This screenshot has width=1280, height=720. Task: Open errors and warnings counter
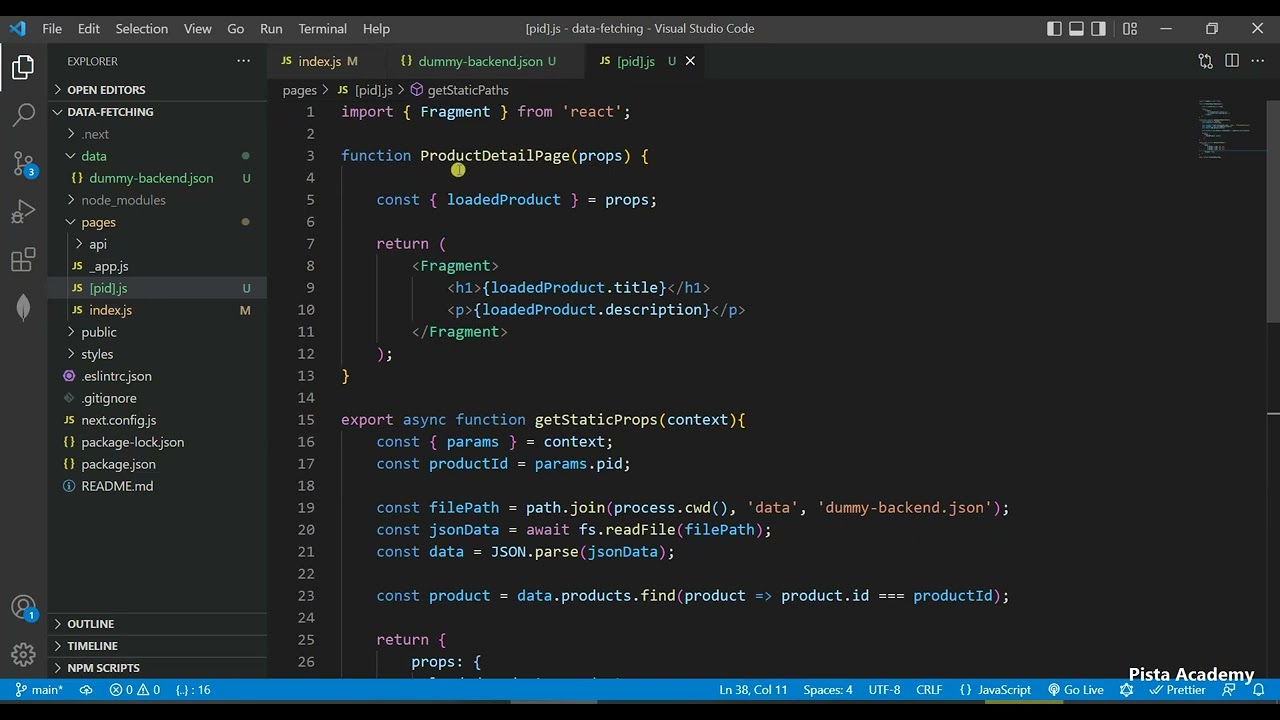(134, 690)
